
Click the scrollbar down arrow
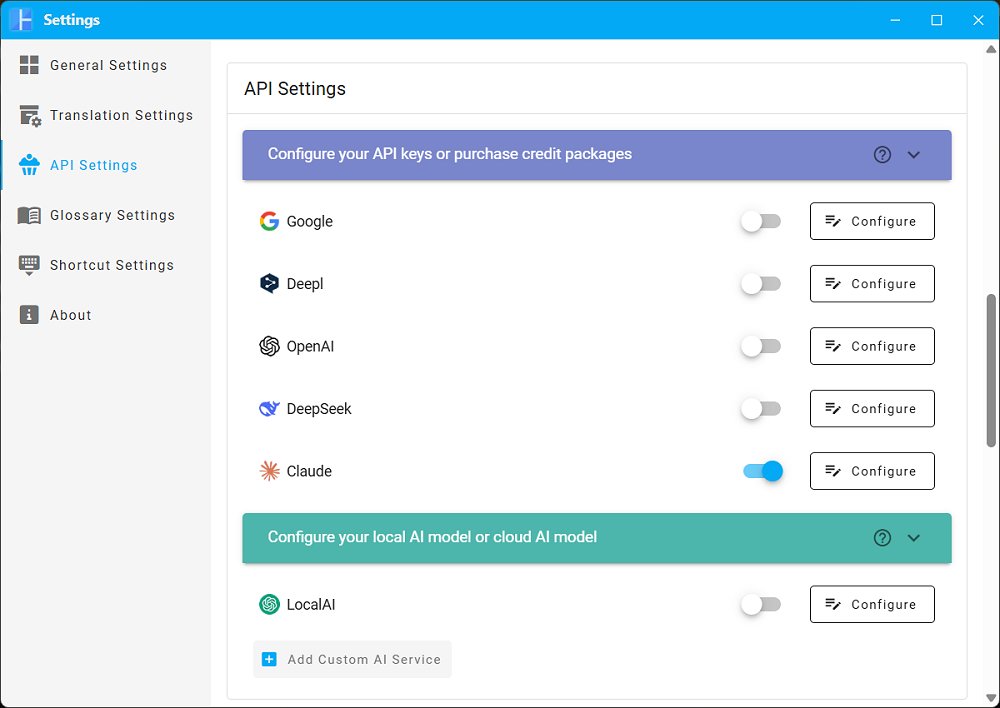(x=991, y=698)
